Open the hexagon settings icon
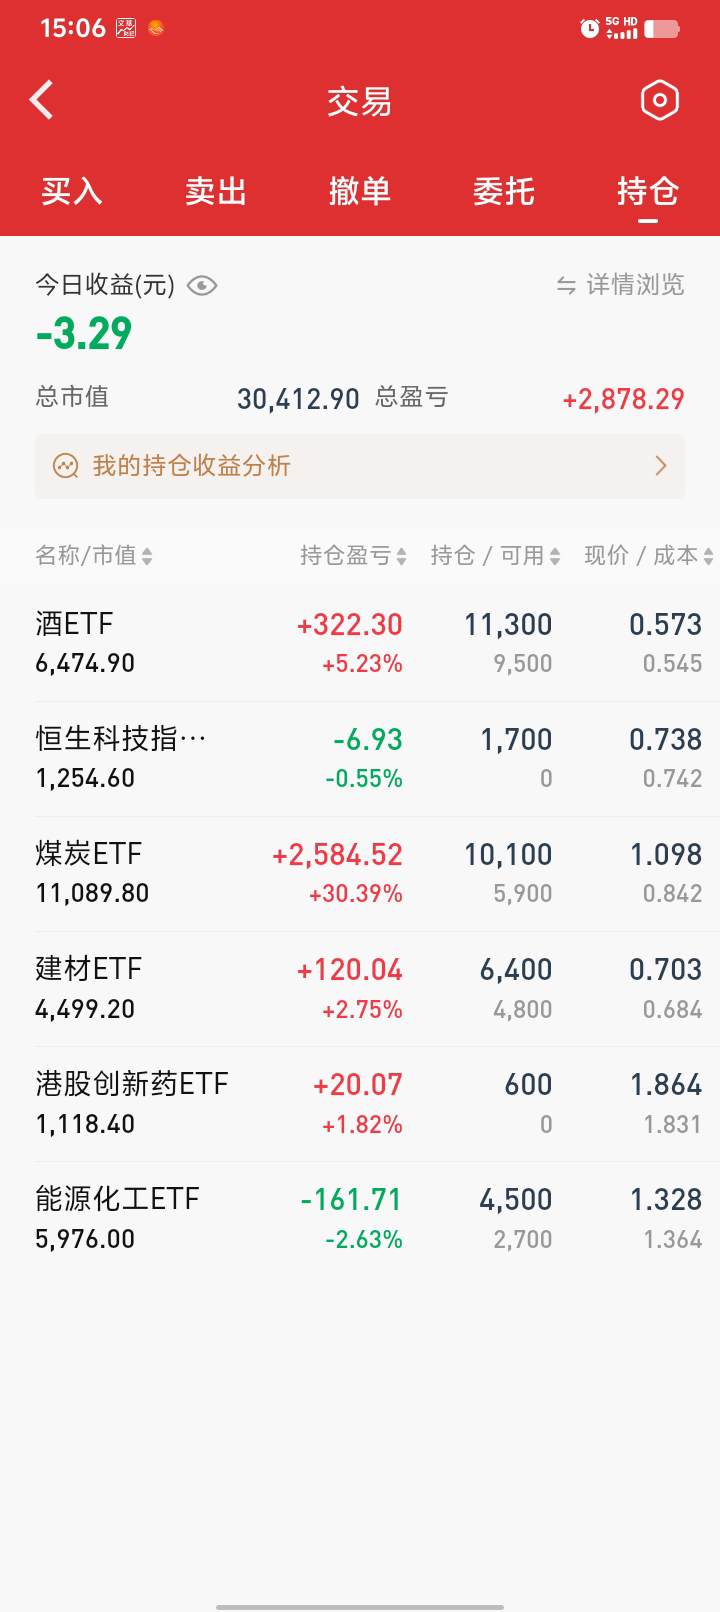 pyautogui.click(x=659, y=100)
